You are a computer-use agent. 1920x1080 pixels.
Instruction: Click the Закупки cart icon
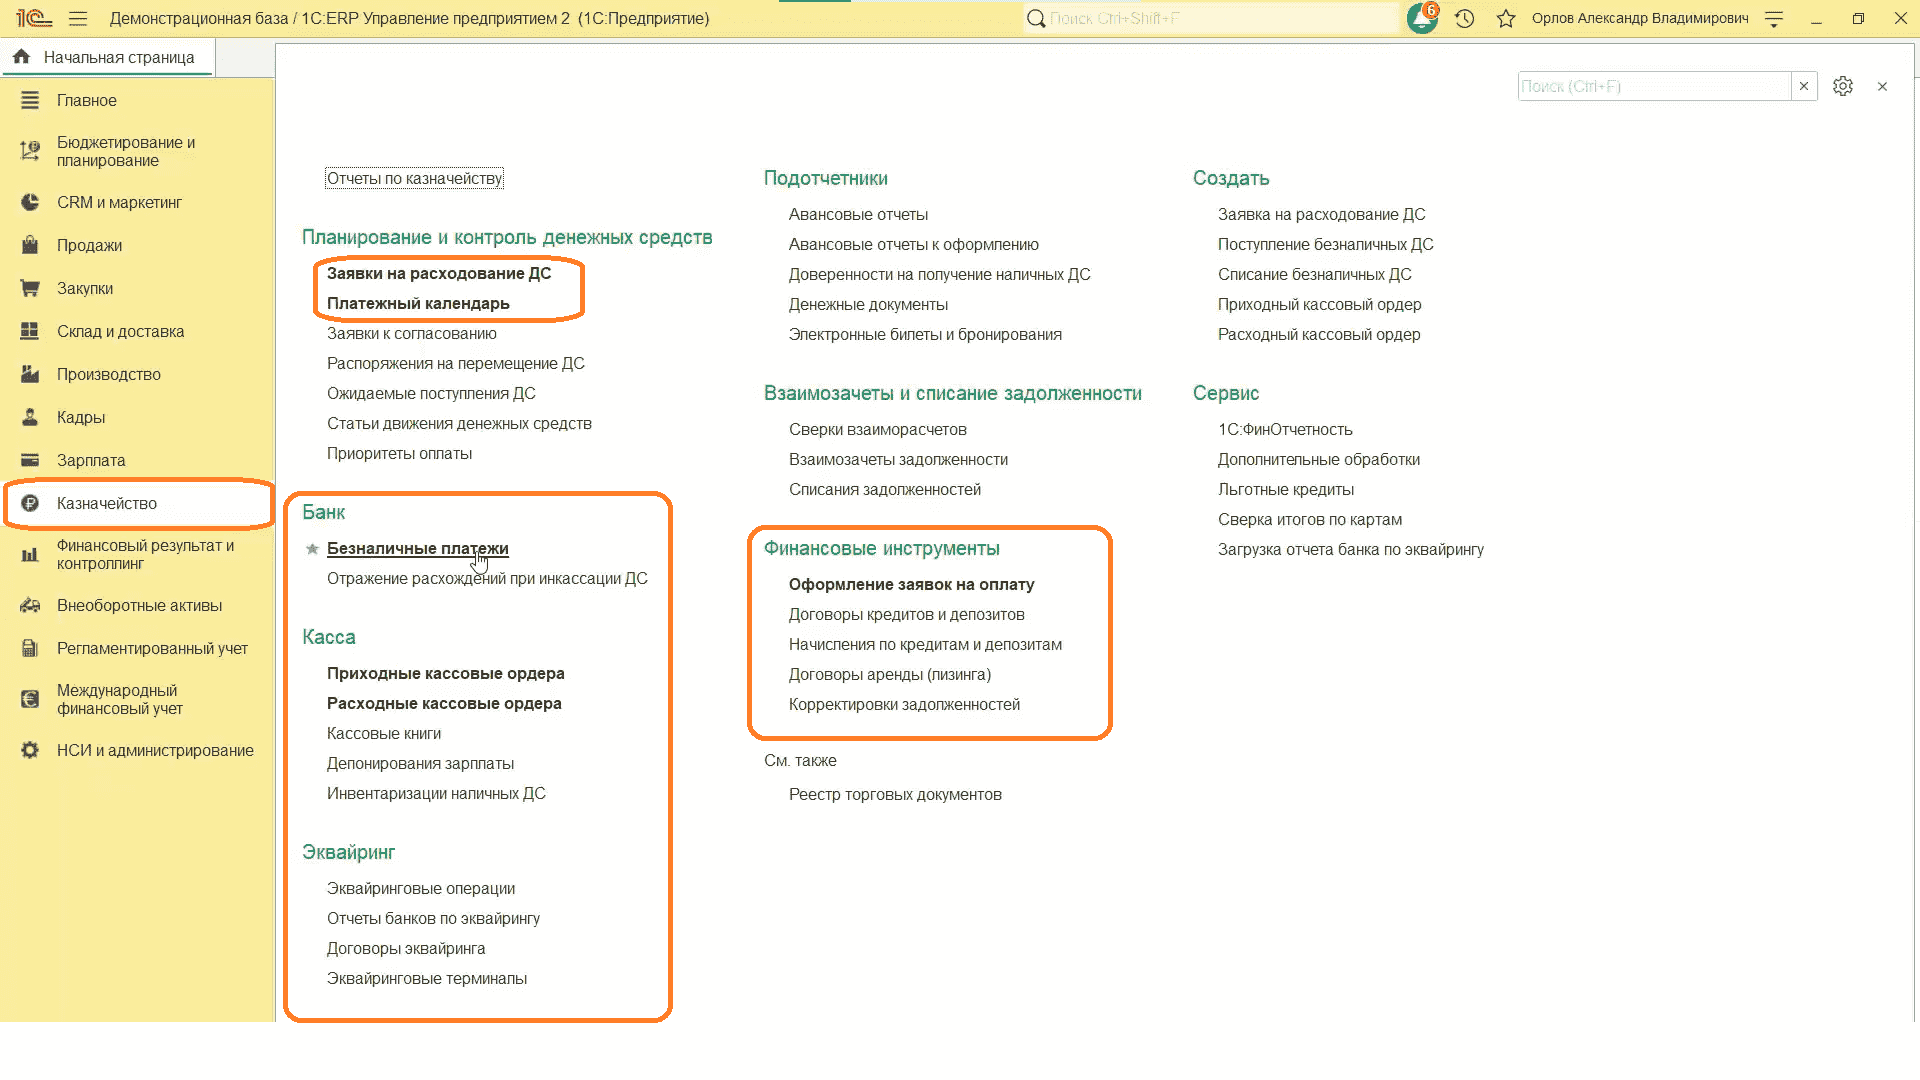[30, 288]
